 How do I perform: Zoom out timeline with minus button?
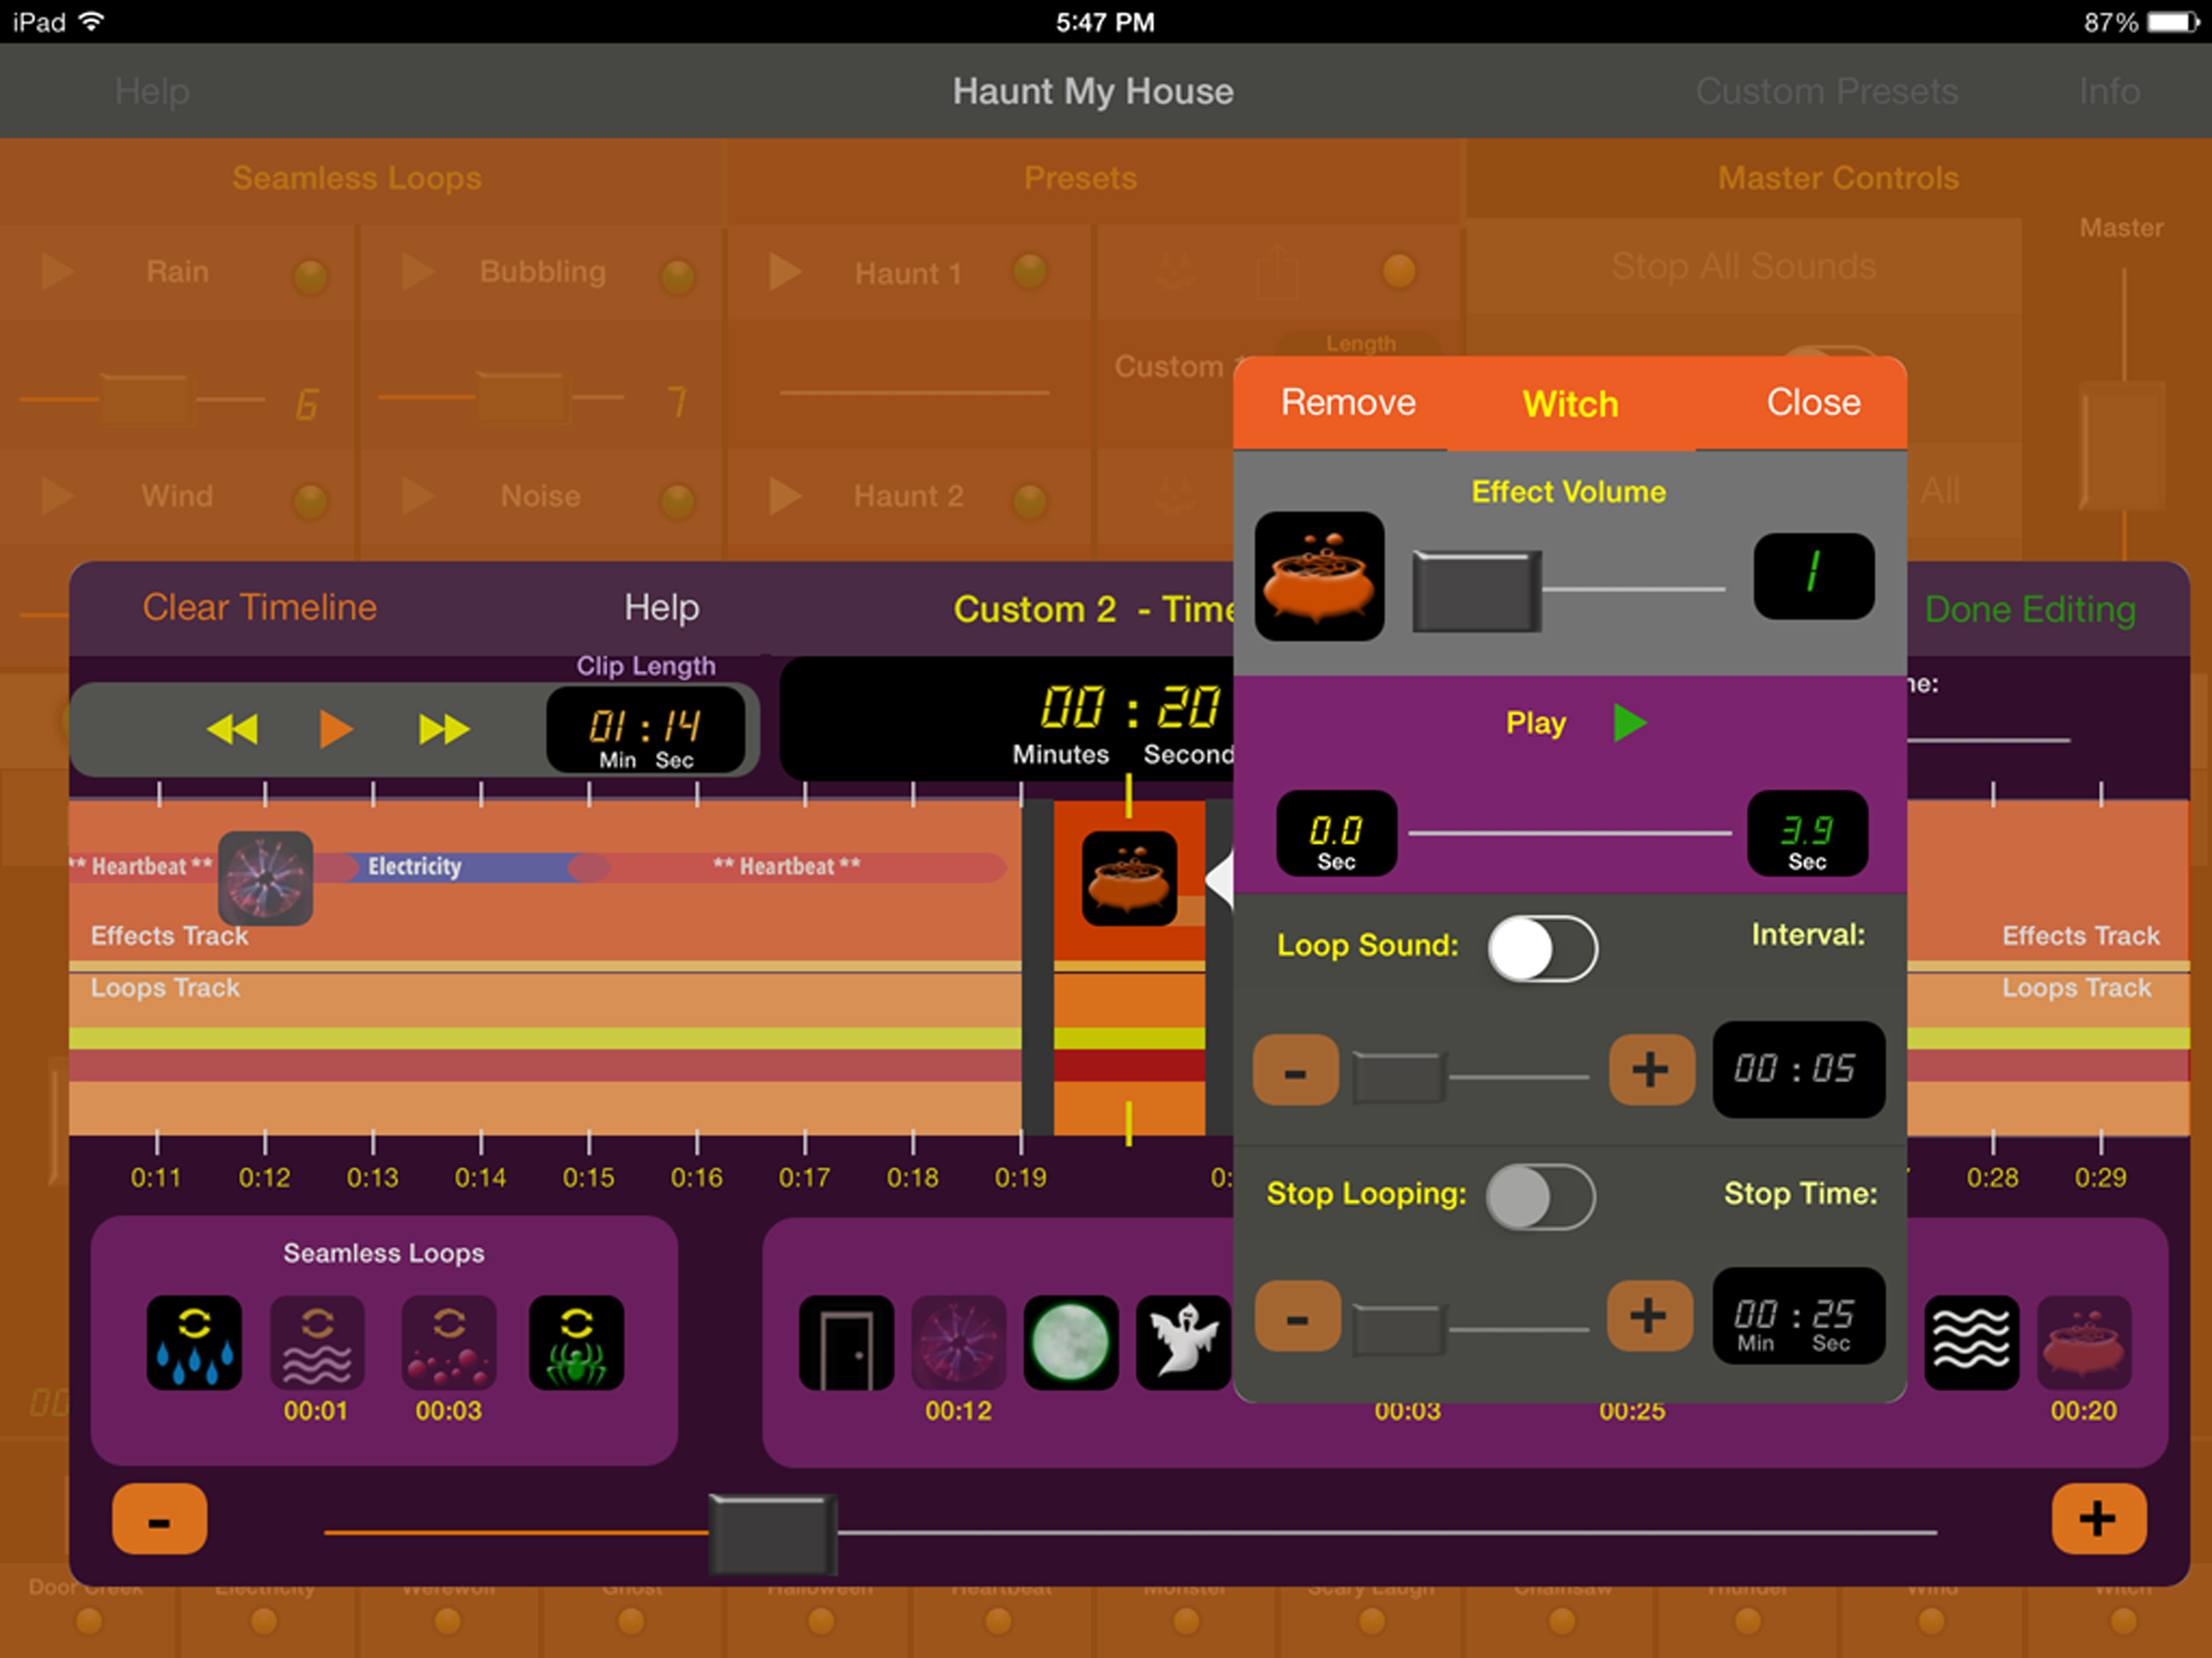pyautogui.click(x=159, y=1519)
